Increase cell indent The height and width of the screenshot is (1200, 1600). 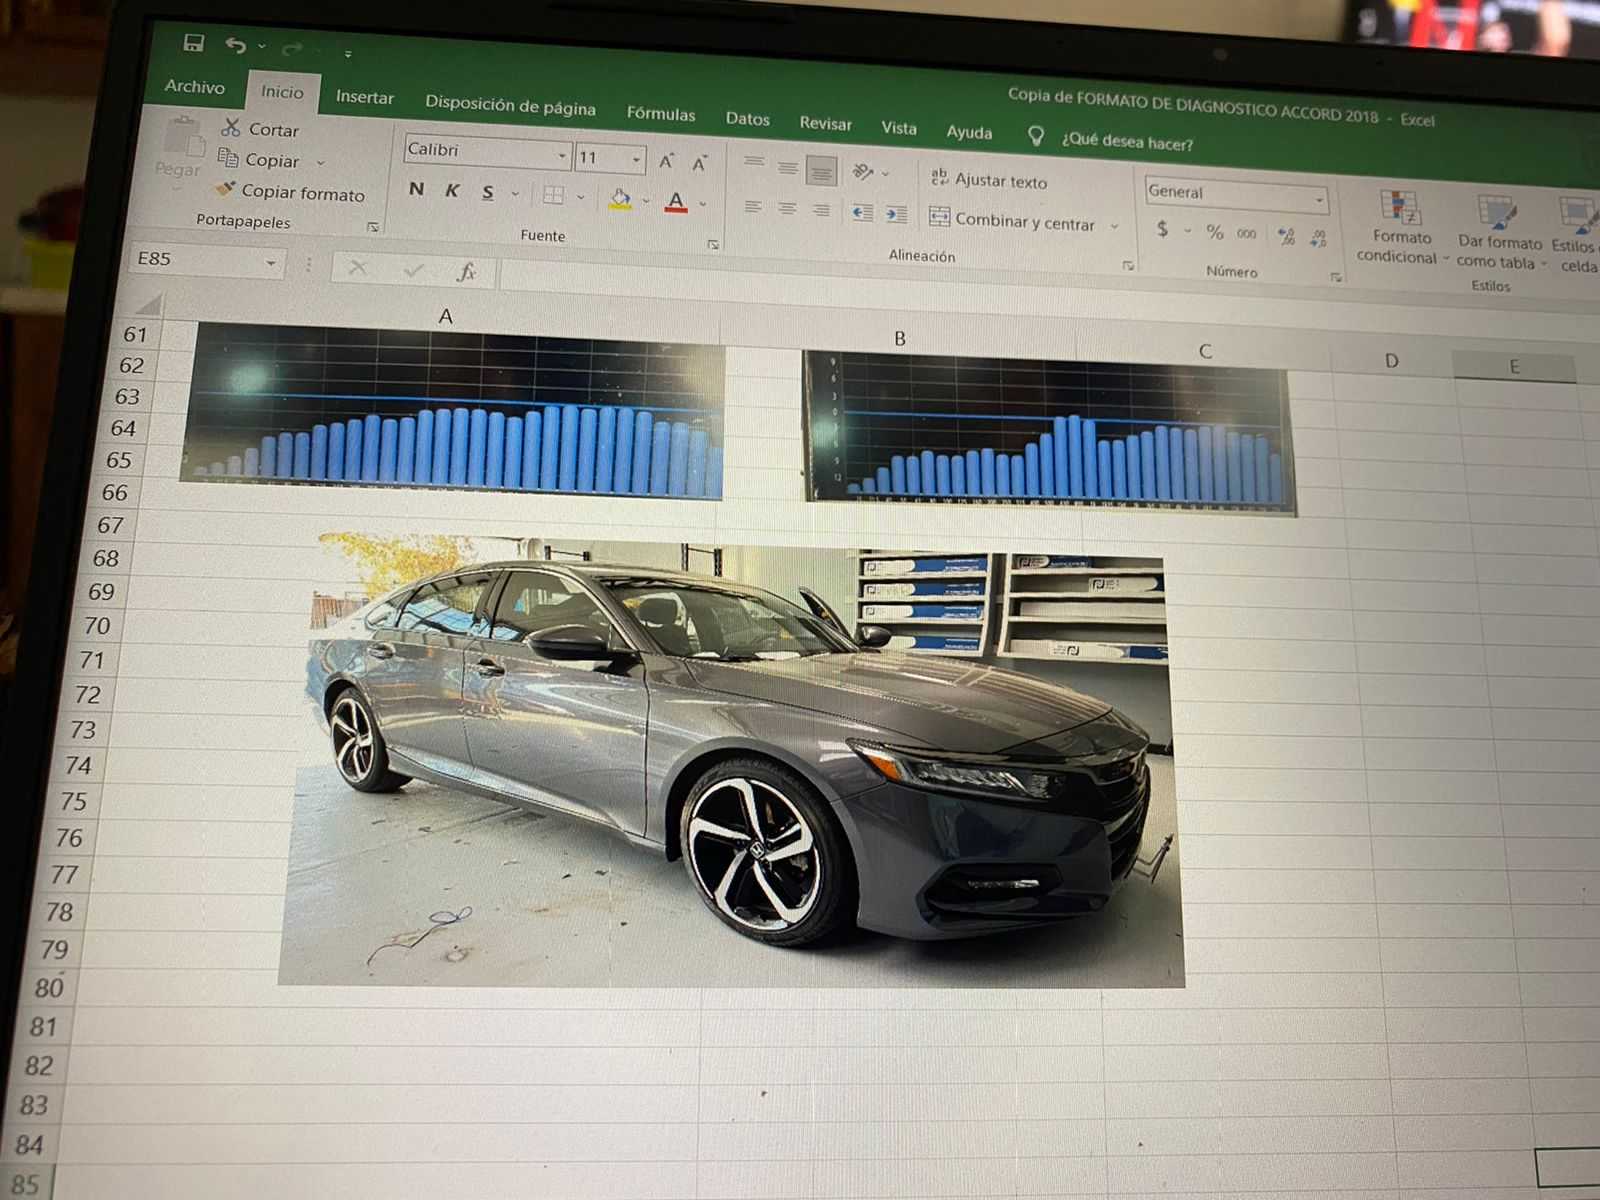(x=897, y=215)
